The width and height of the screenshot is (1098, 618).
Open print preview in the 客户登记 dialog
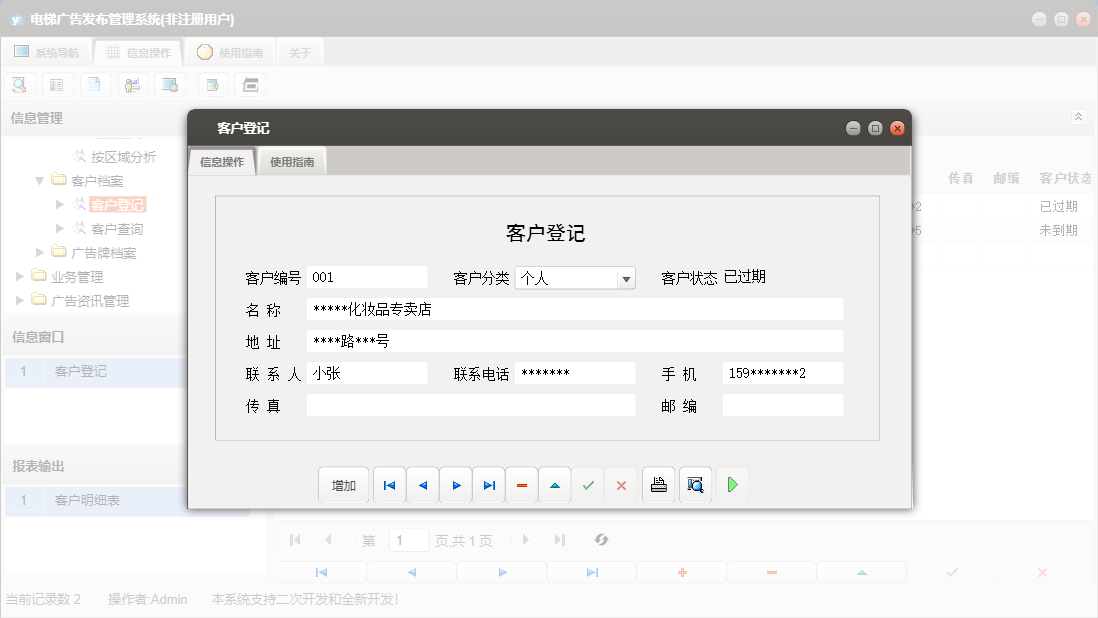[695, 484]
